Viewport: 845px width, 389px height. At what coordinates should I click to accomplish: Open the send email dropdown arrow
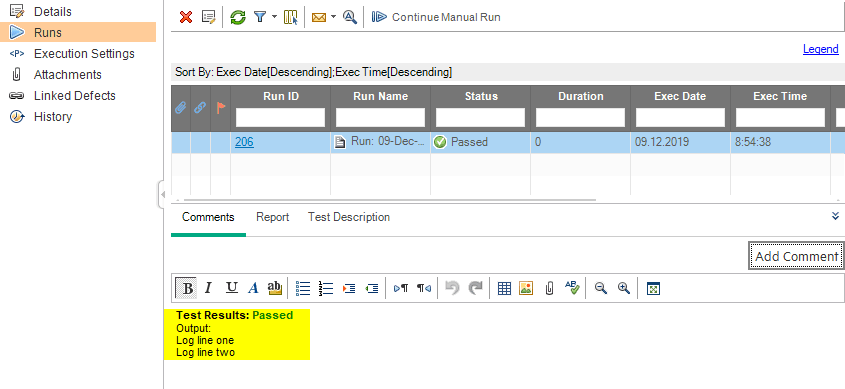(x=333, y=17)
